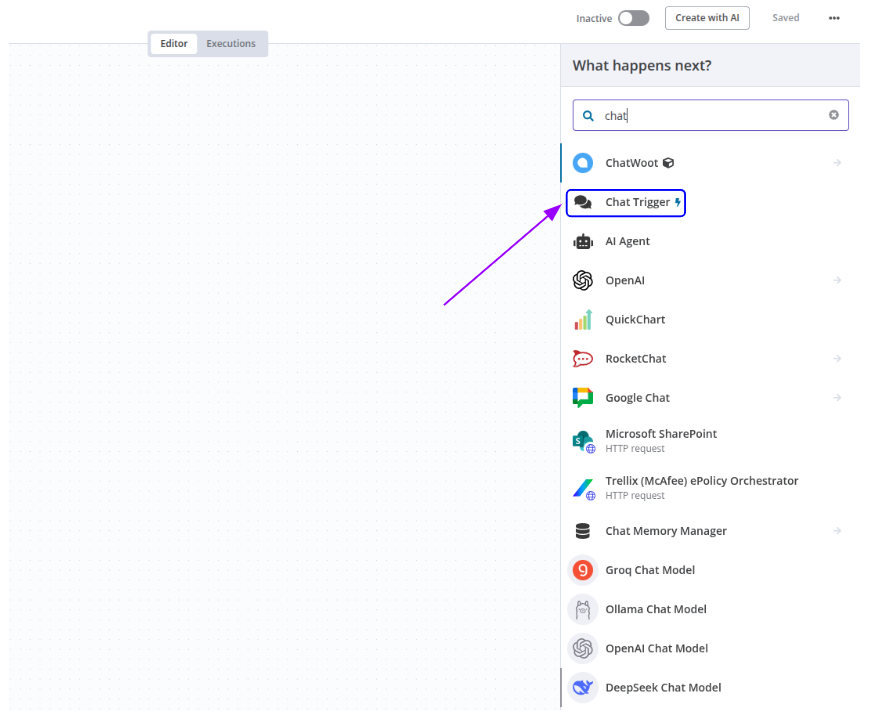
Task: Choose the AI Agent robot icon
Action: point(583,241)
